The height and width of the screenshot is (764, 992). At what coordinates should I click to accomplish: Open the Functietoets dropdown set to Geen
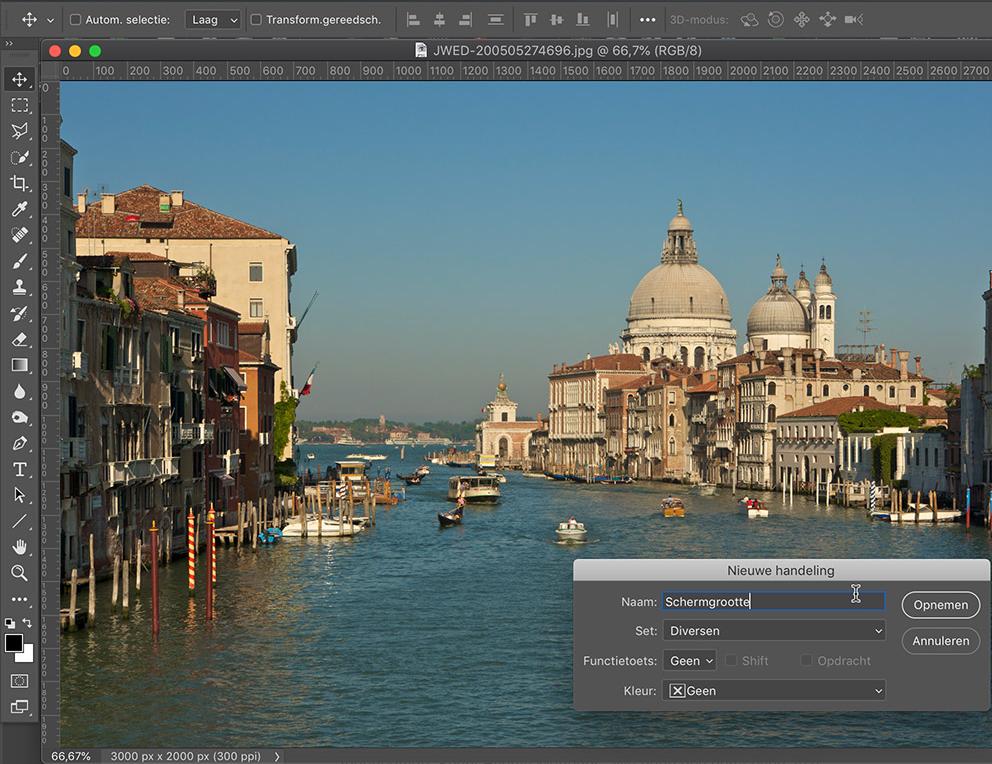[x=690, y=661]
